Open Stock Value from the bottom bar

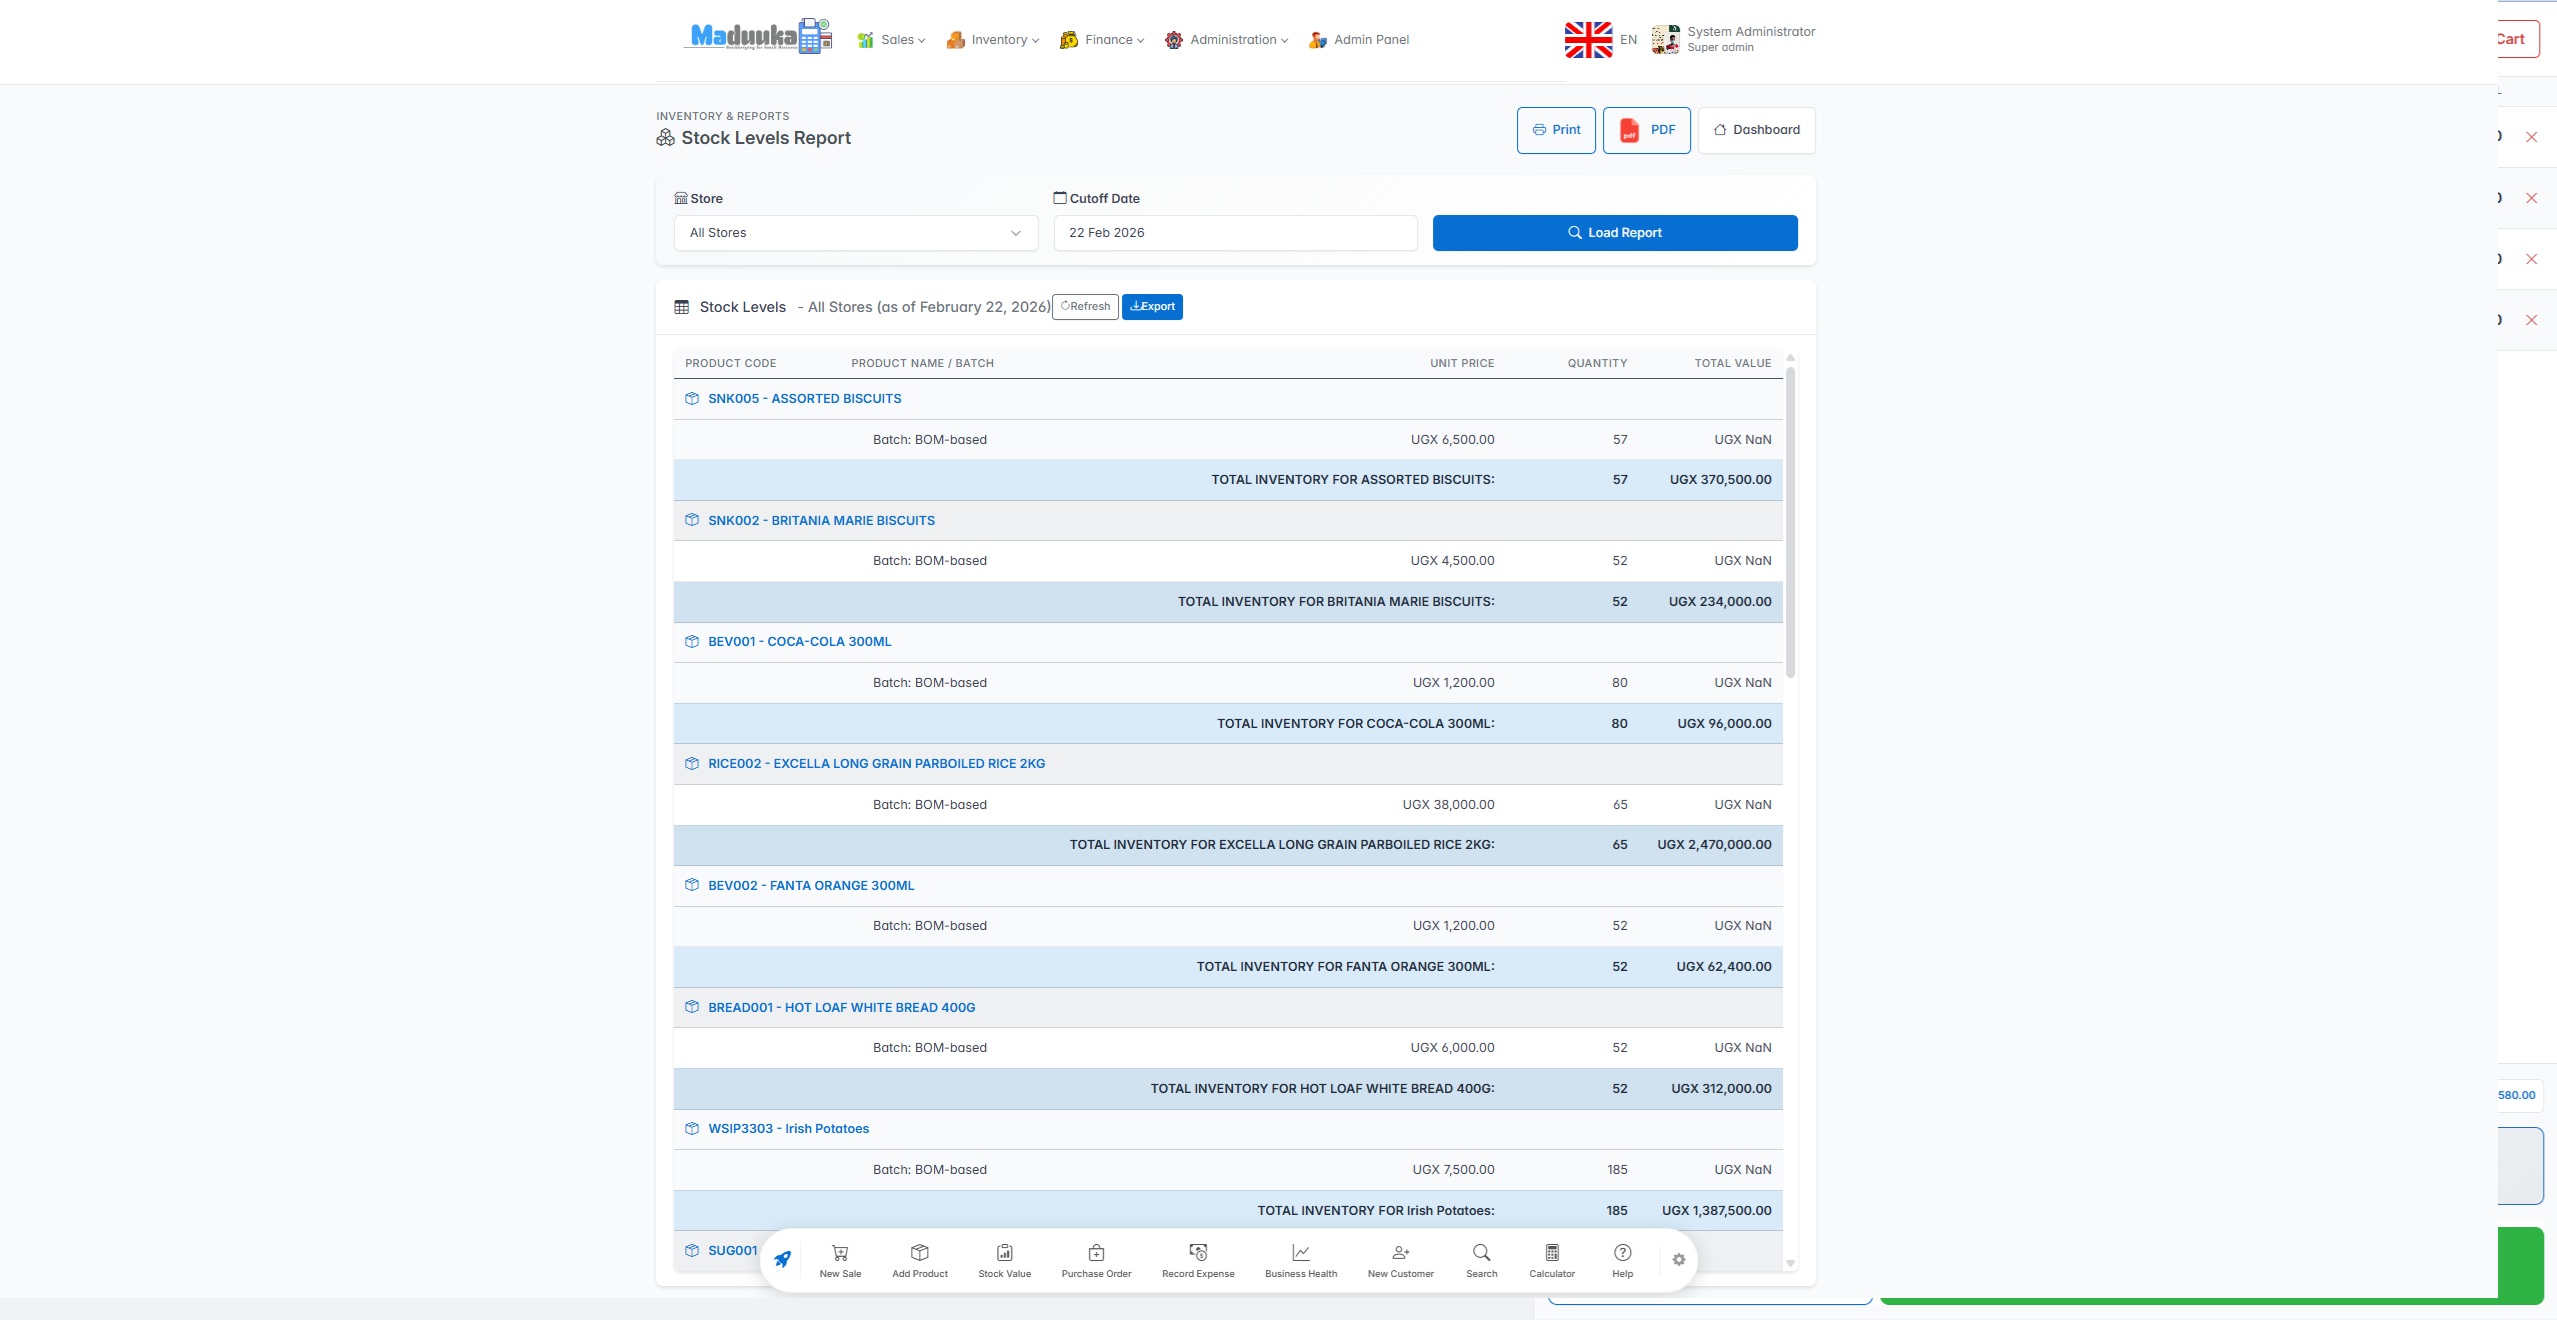[1003, 1259]
